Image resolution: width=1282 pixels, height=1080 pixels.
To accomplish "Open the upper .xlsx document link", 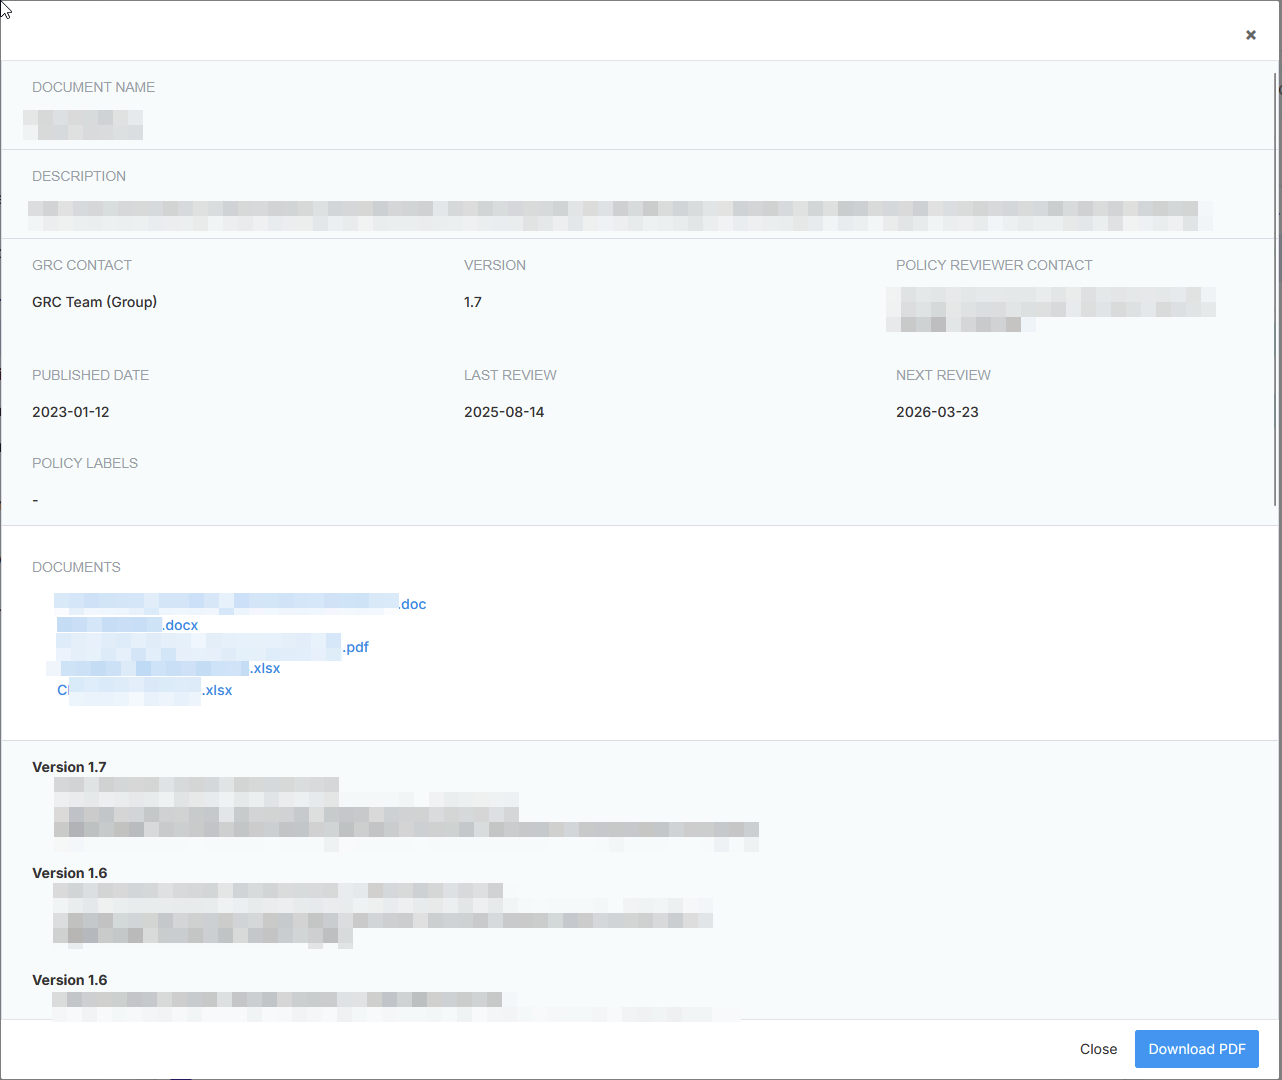I will pyautogui.click(x=170, y=668).
